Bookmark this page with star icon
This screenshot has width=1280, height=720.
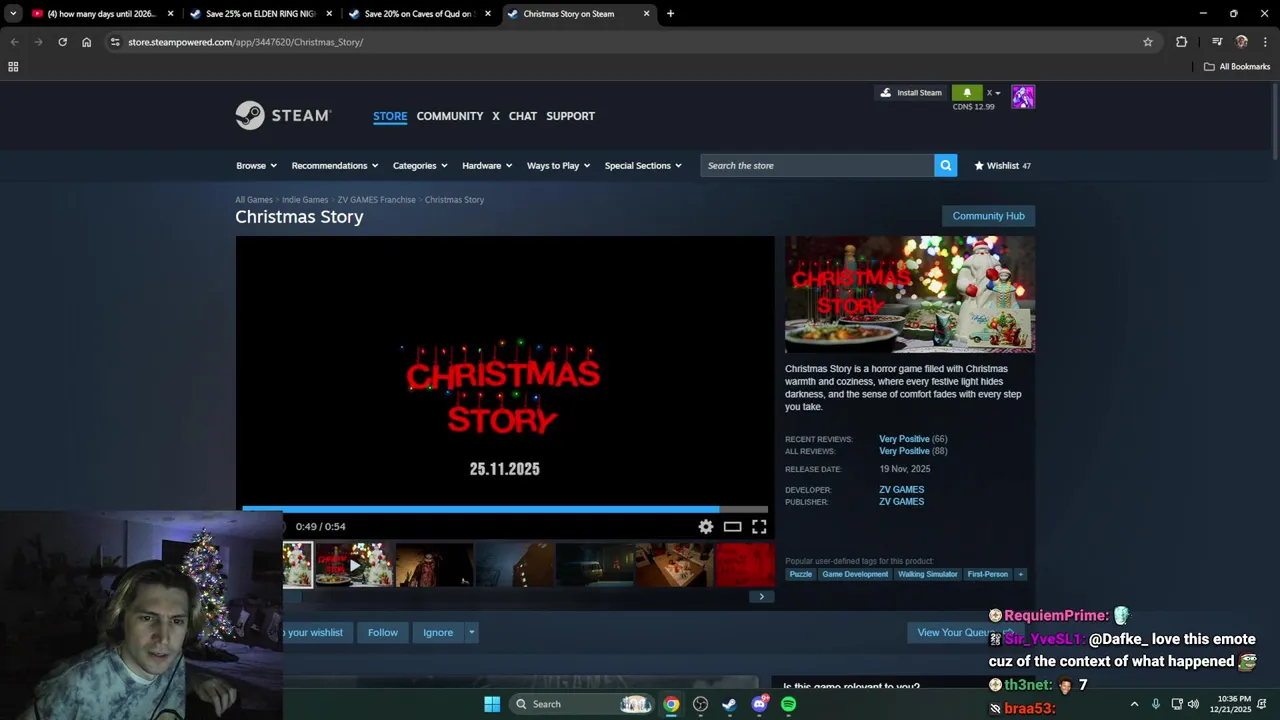tap(1148, 42)
